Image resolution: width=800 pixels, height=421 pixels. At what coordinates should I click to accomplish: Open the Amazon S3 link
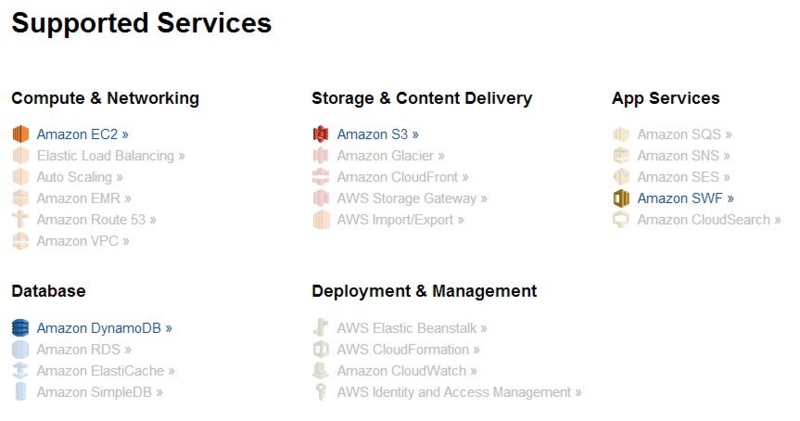pyautogui.click(x=377, y=134)
